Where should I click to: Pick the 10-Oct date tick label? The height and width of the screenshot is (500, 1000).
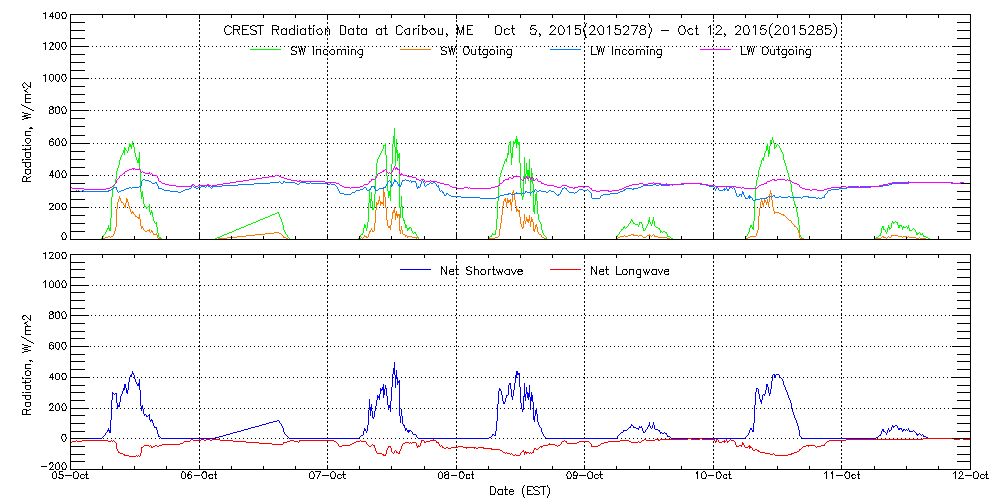pyautogui.click(x=713, y=477)
